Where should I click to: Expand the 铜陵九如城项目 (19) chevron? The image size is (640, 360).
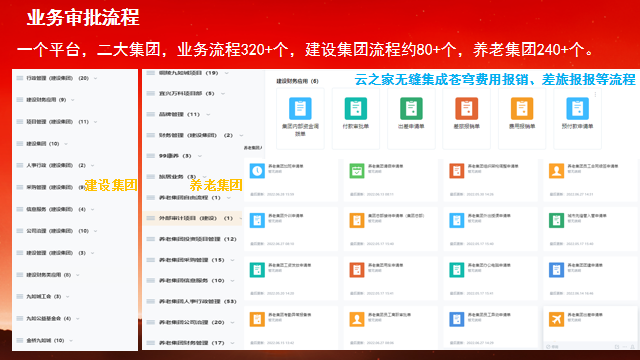227,73
